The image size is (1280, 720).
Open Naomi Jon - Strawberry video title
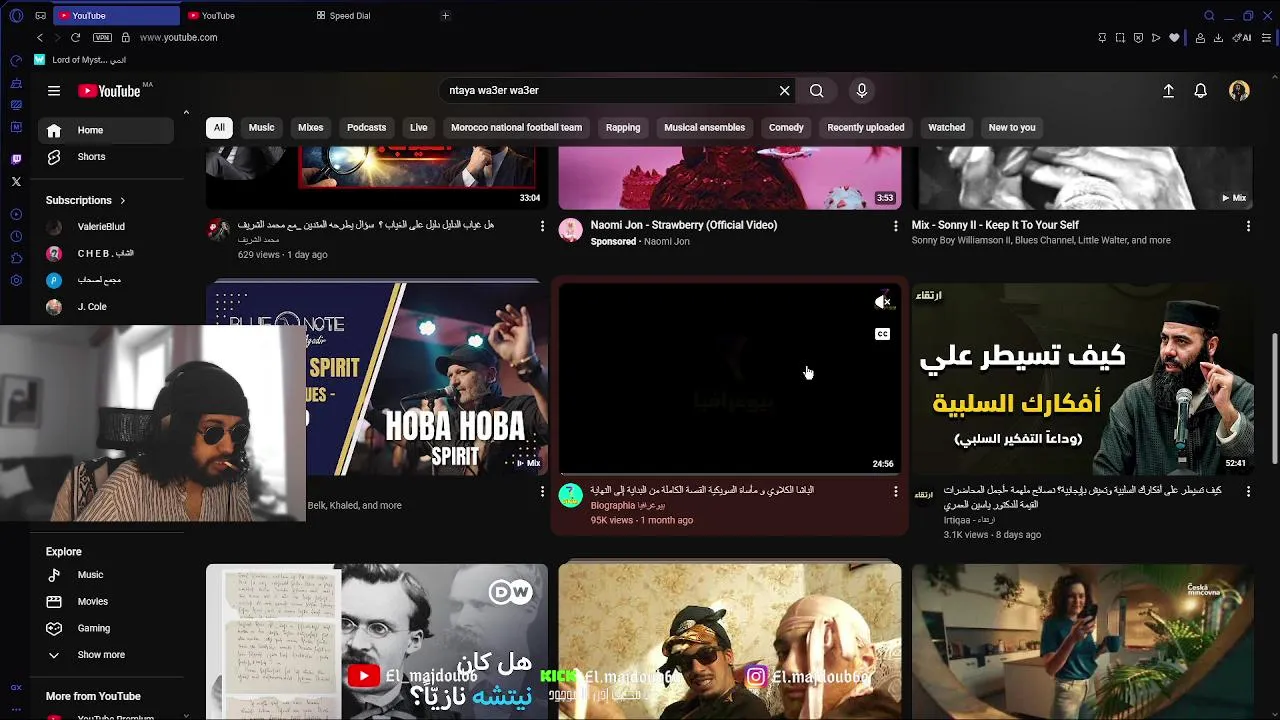tap(683, 225)
